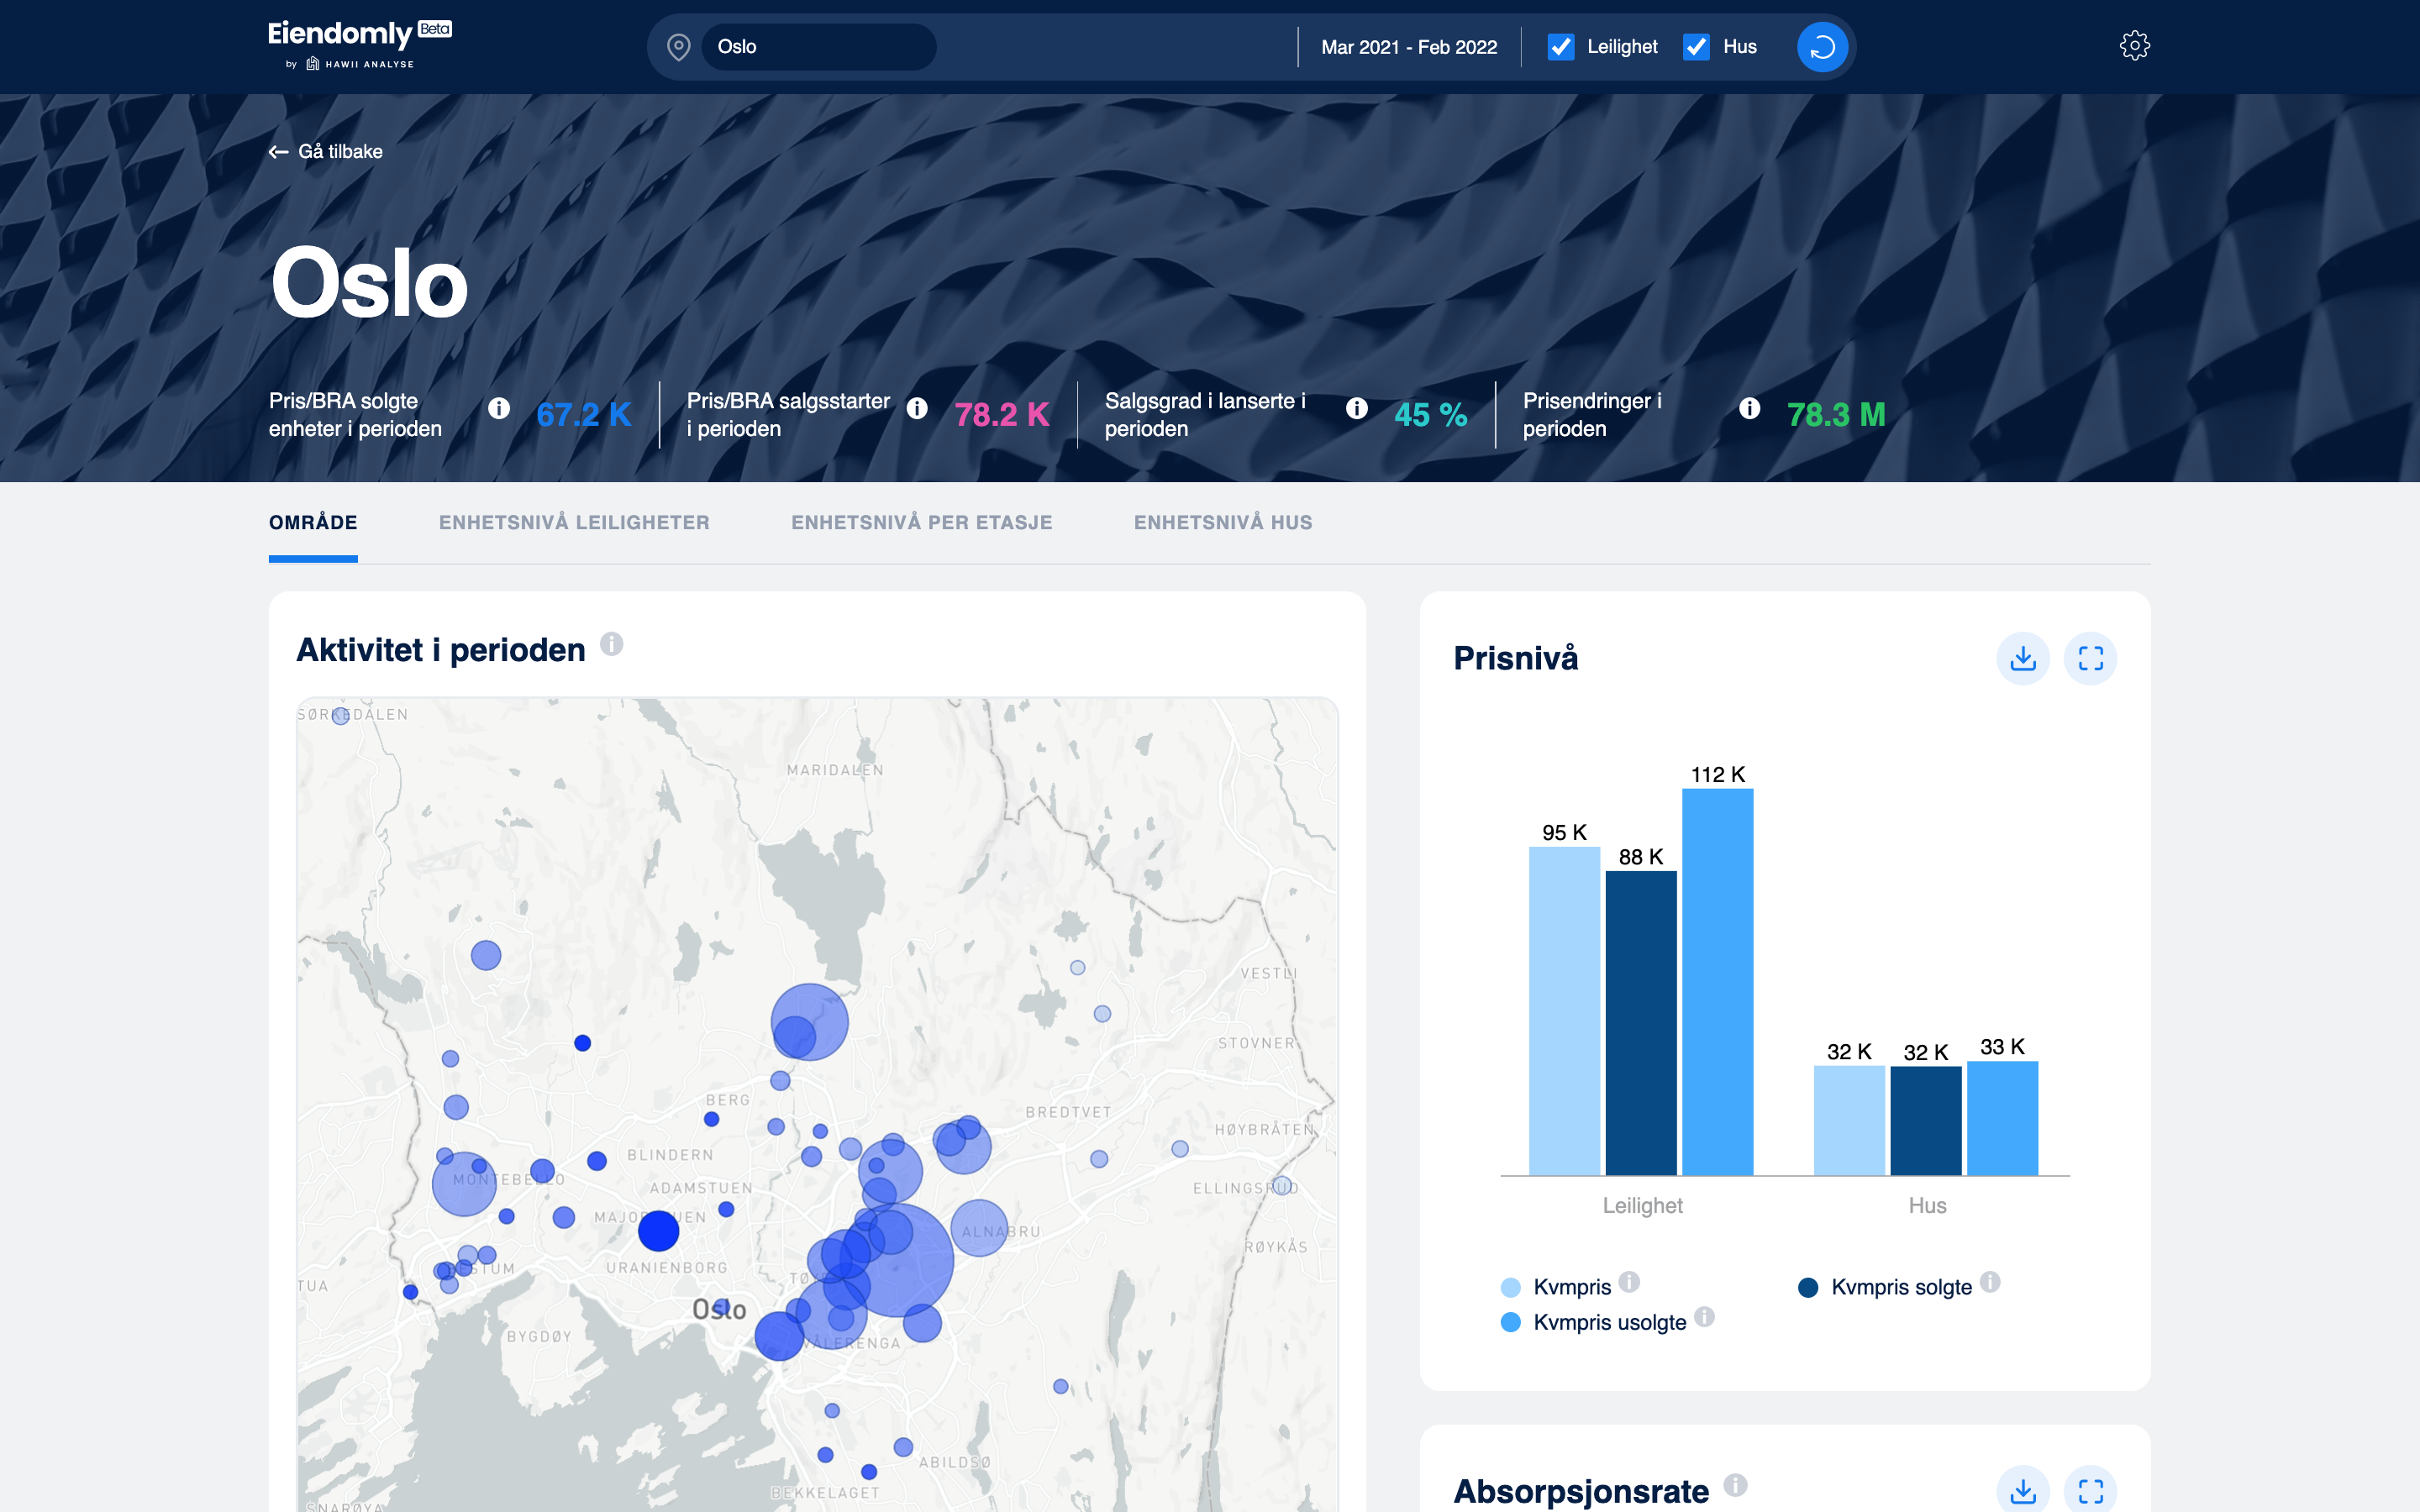Switch to ENHETSNIVÅ PER ETASJE tab

click(x=921, y=522)
